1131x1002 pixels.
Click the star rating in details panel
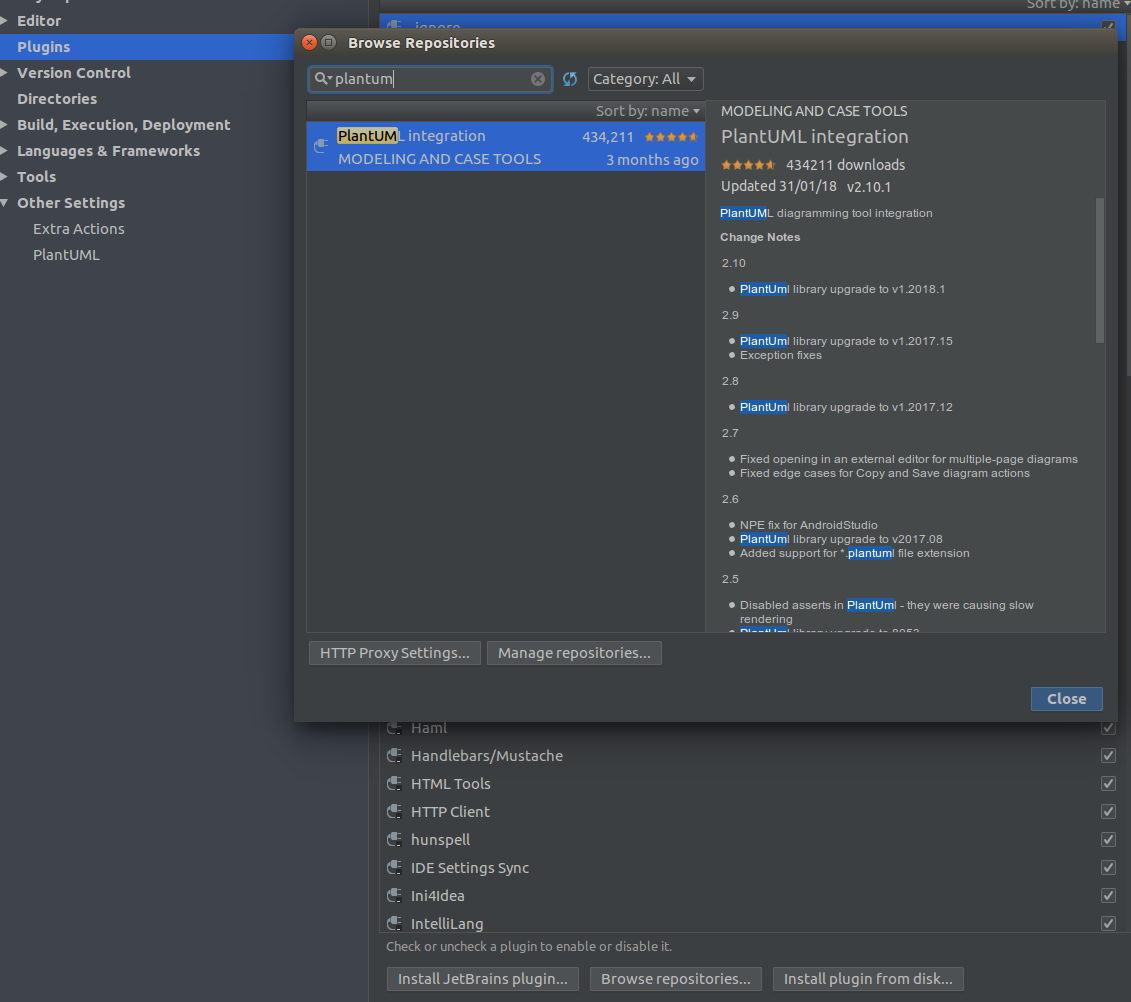[x=748, y=164]
